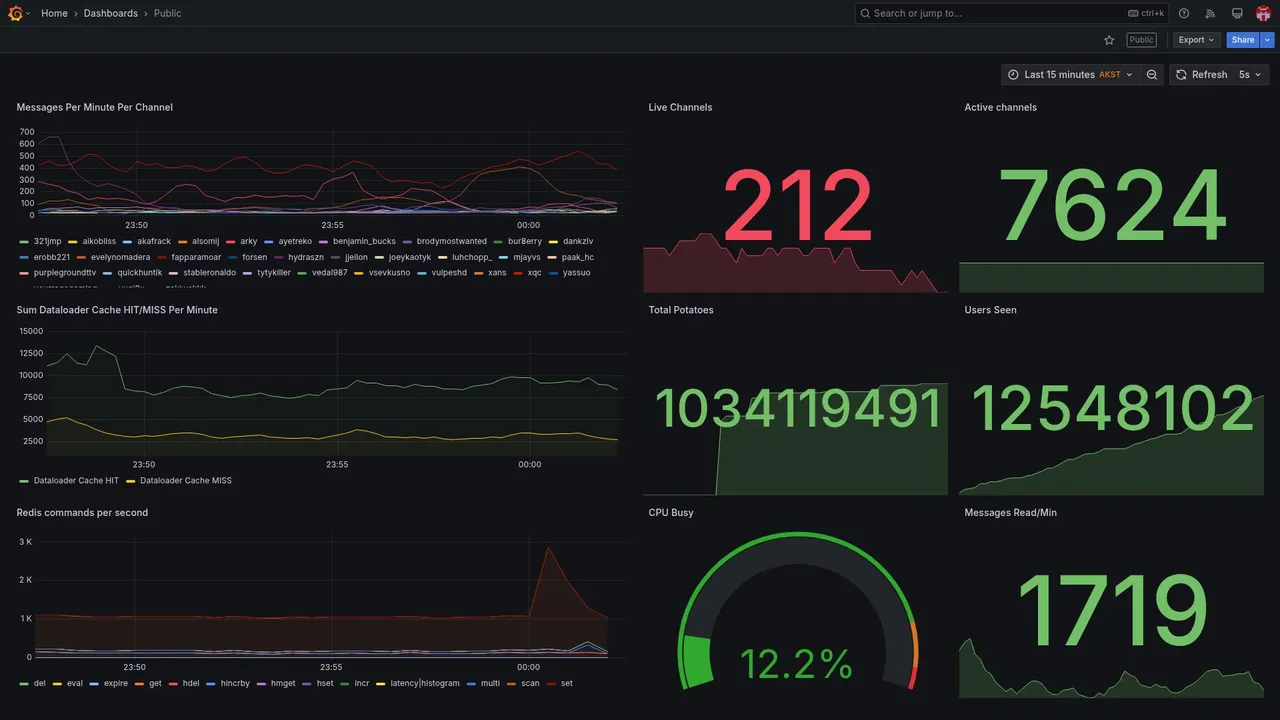Screen dimensions: 1280x720
Task: Zoom out the time range
Action: [x=1152, y=75]
